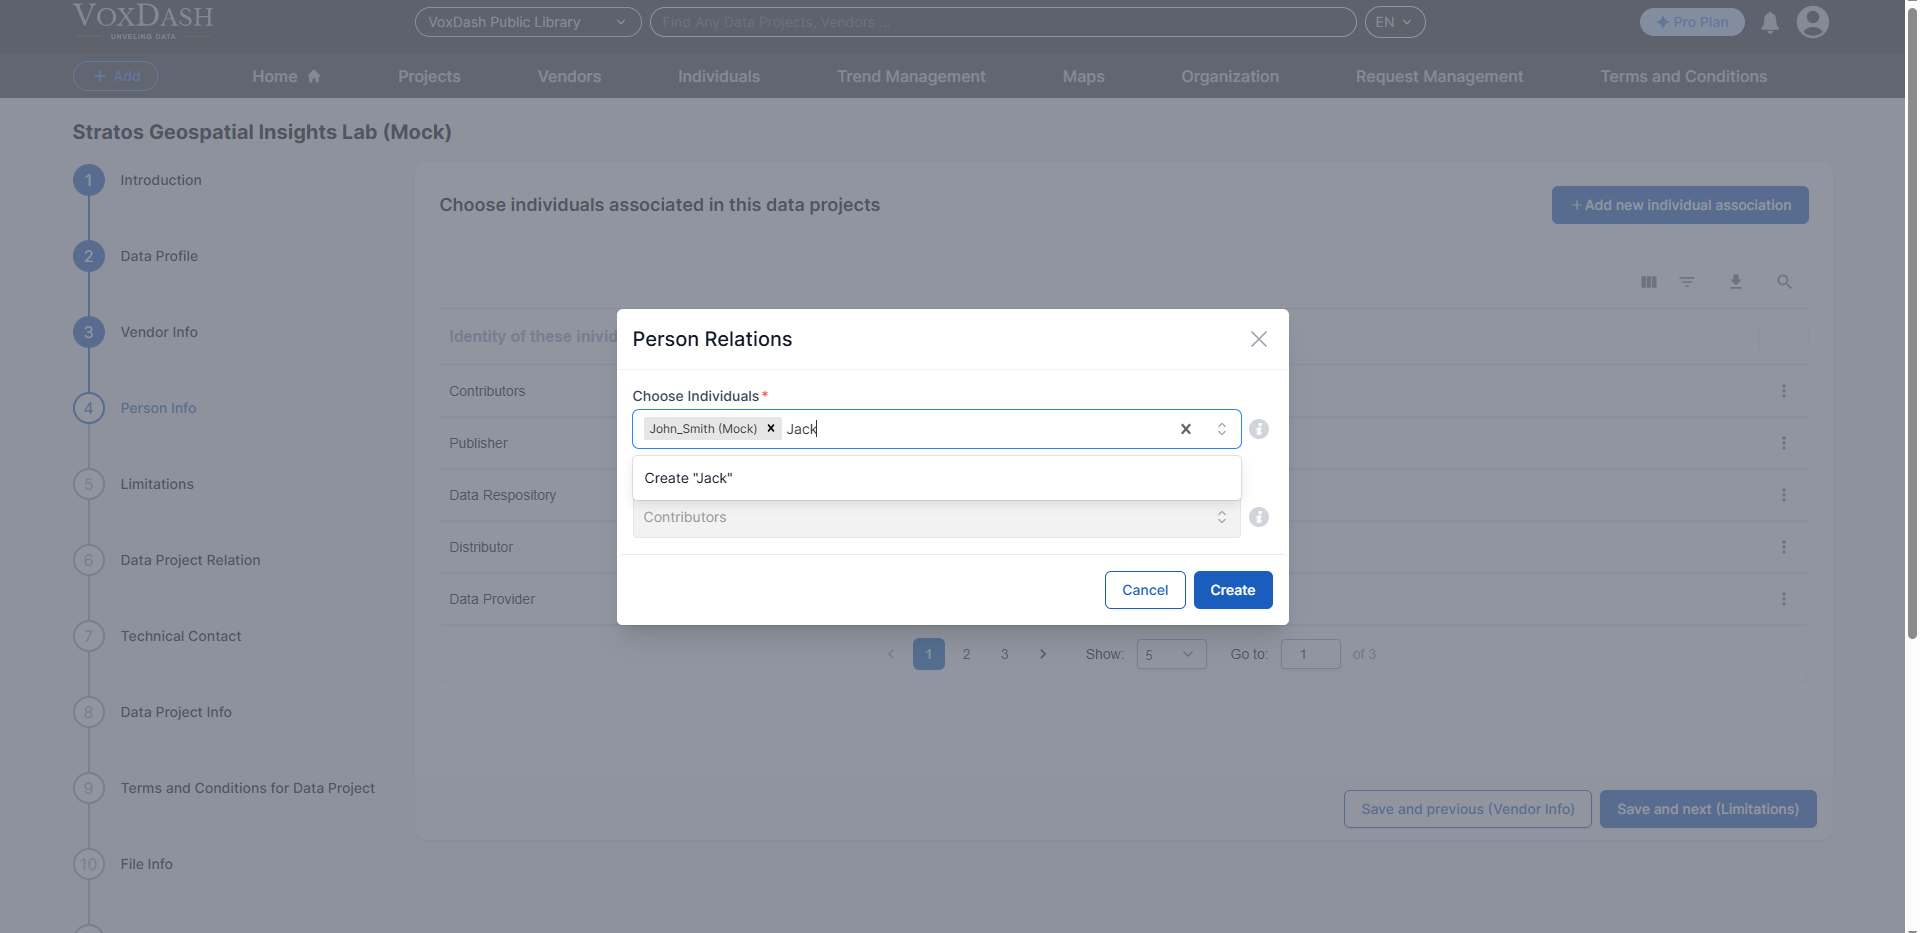
Task: Open Trend Management menu
Action: 911,76
